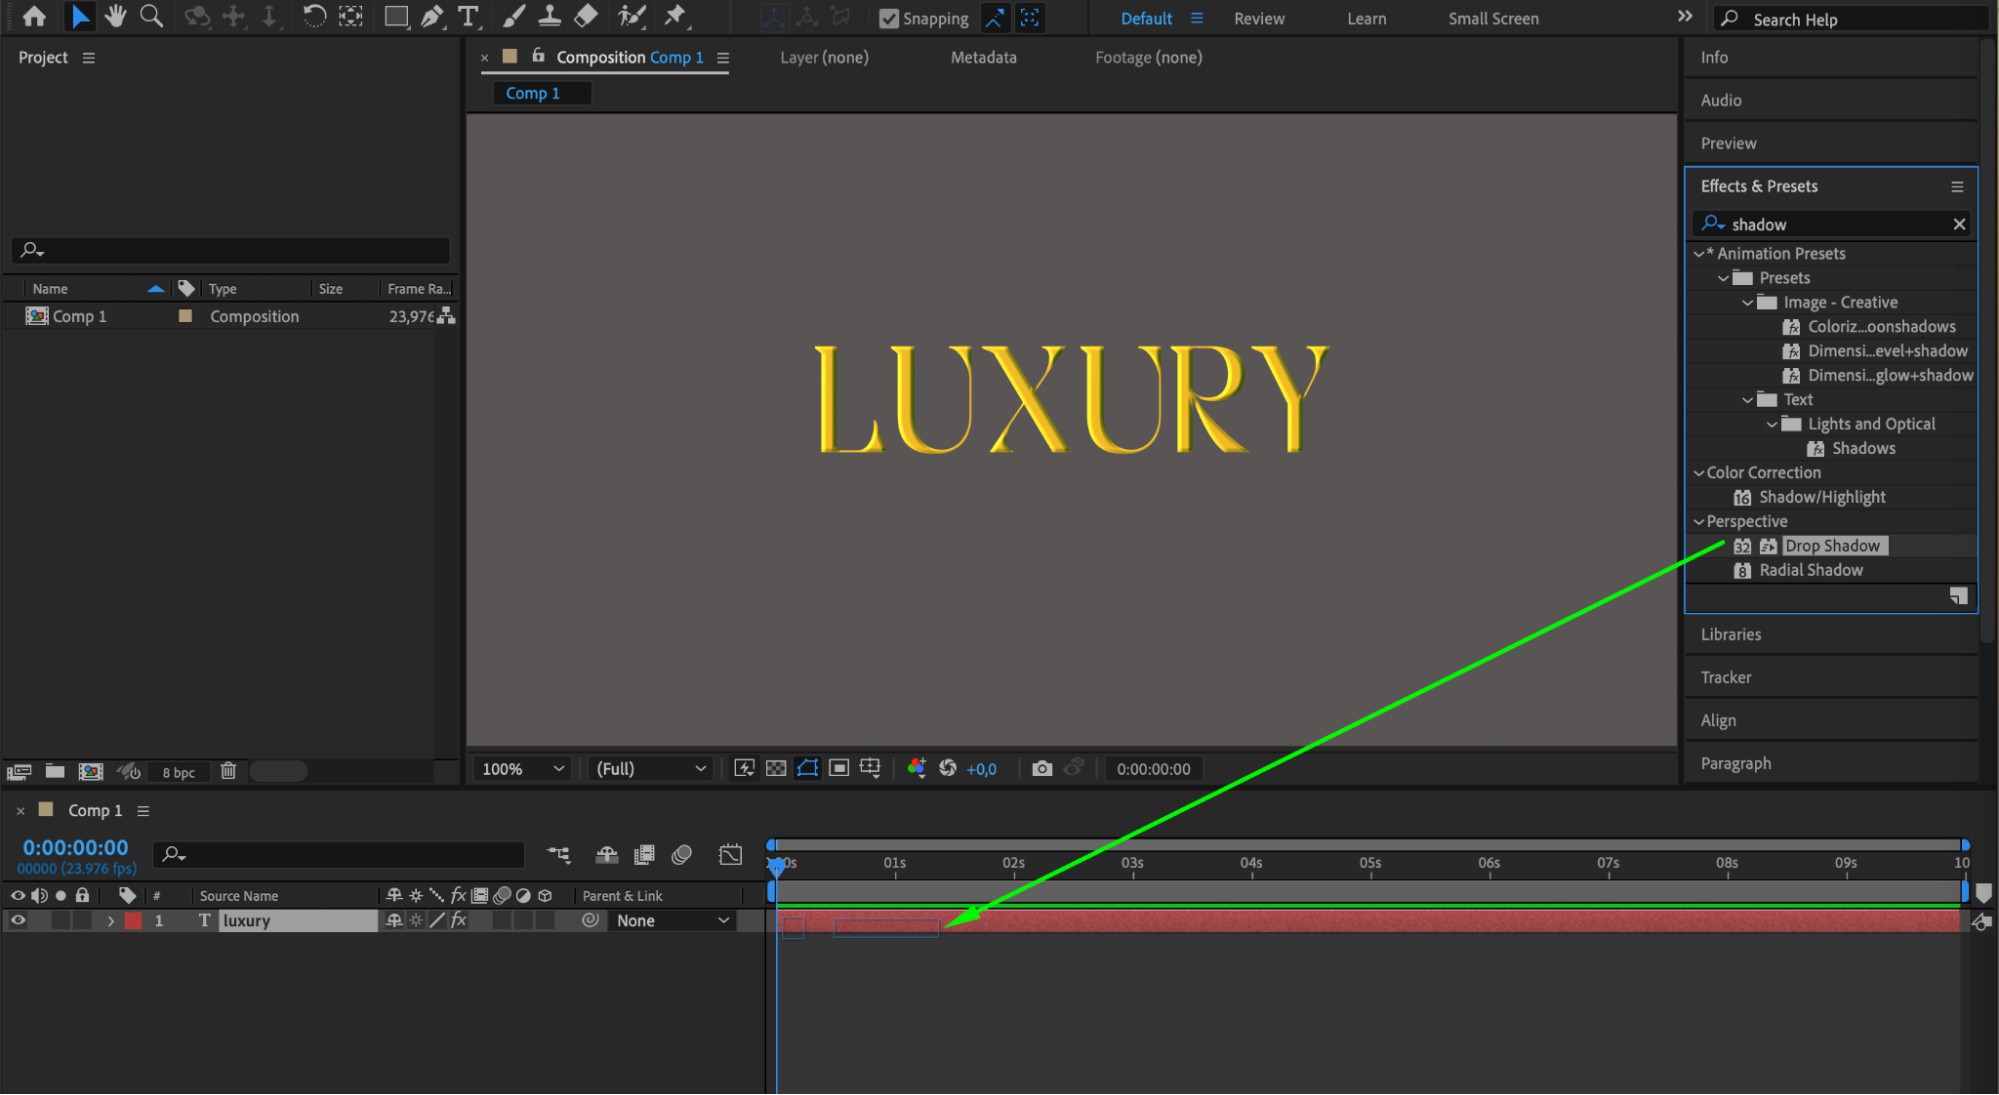This screenshot has width=1999, height=1095.
Task: Select the Rectangle shape tool
Action: click(x=396, y=16)
